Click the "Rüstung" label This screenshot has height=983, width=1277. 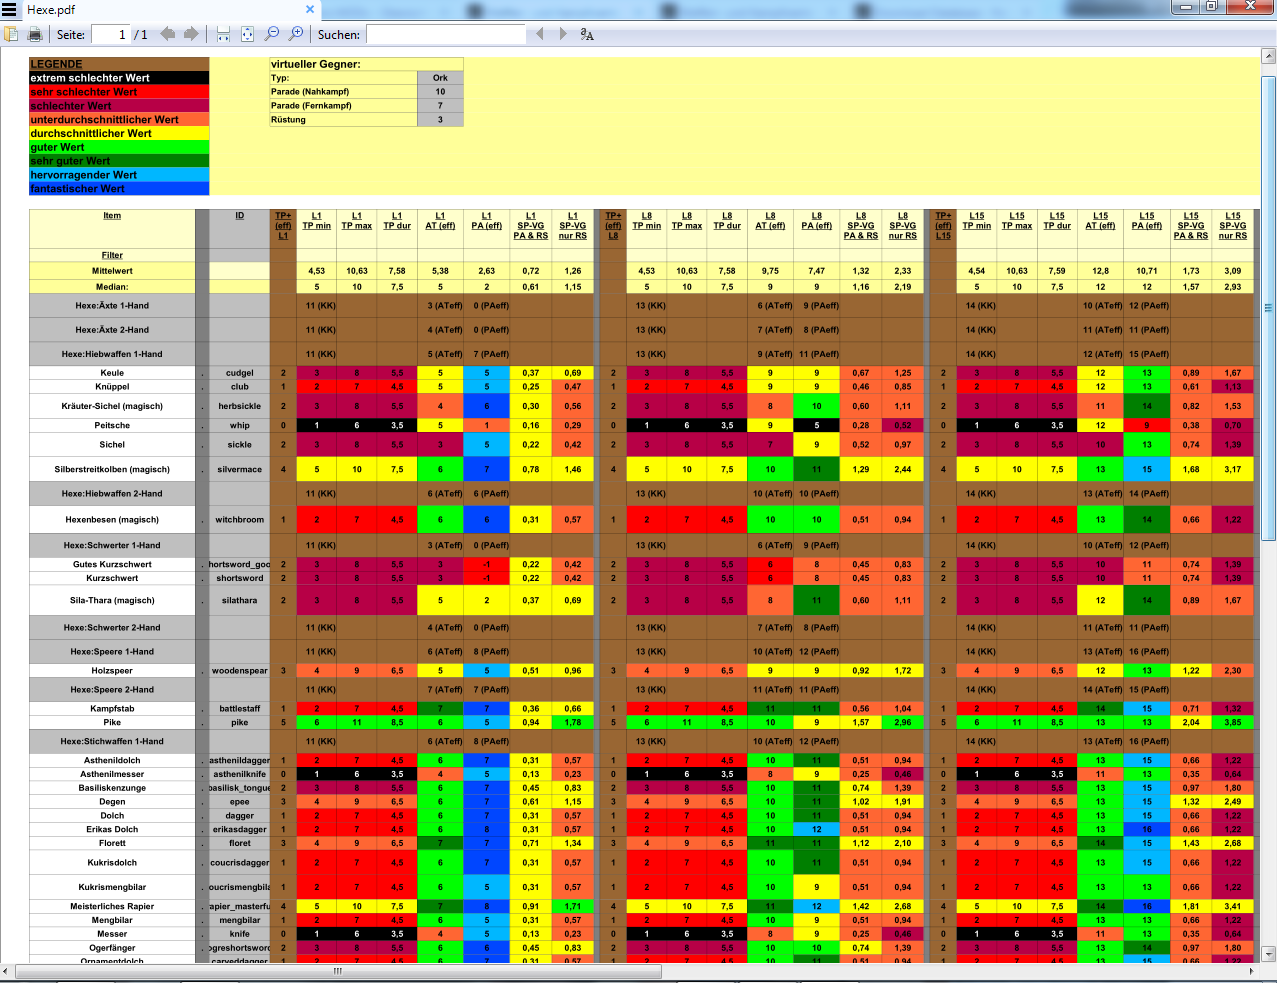[x=288, y=120]
